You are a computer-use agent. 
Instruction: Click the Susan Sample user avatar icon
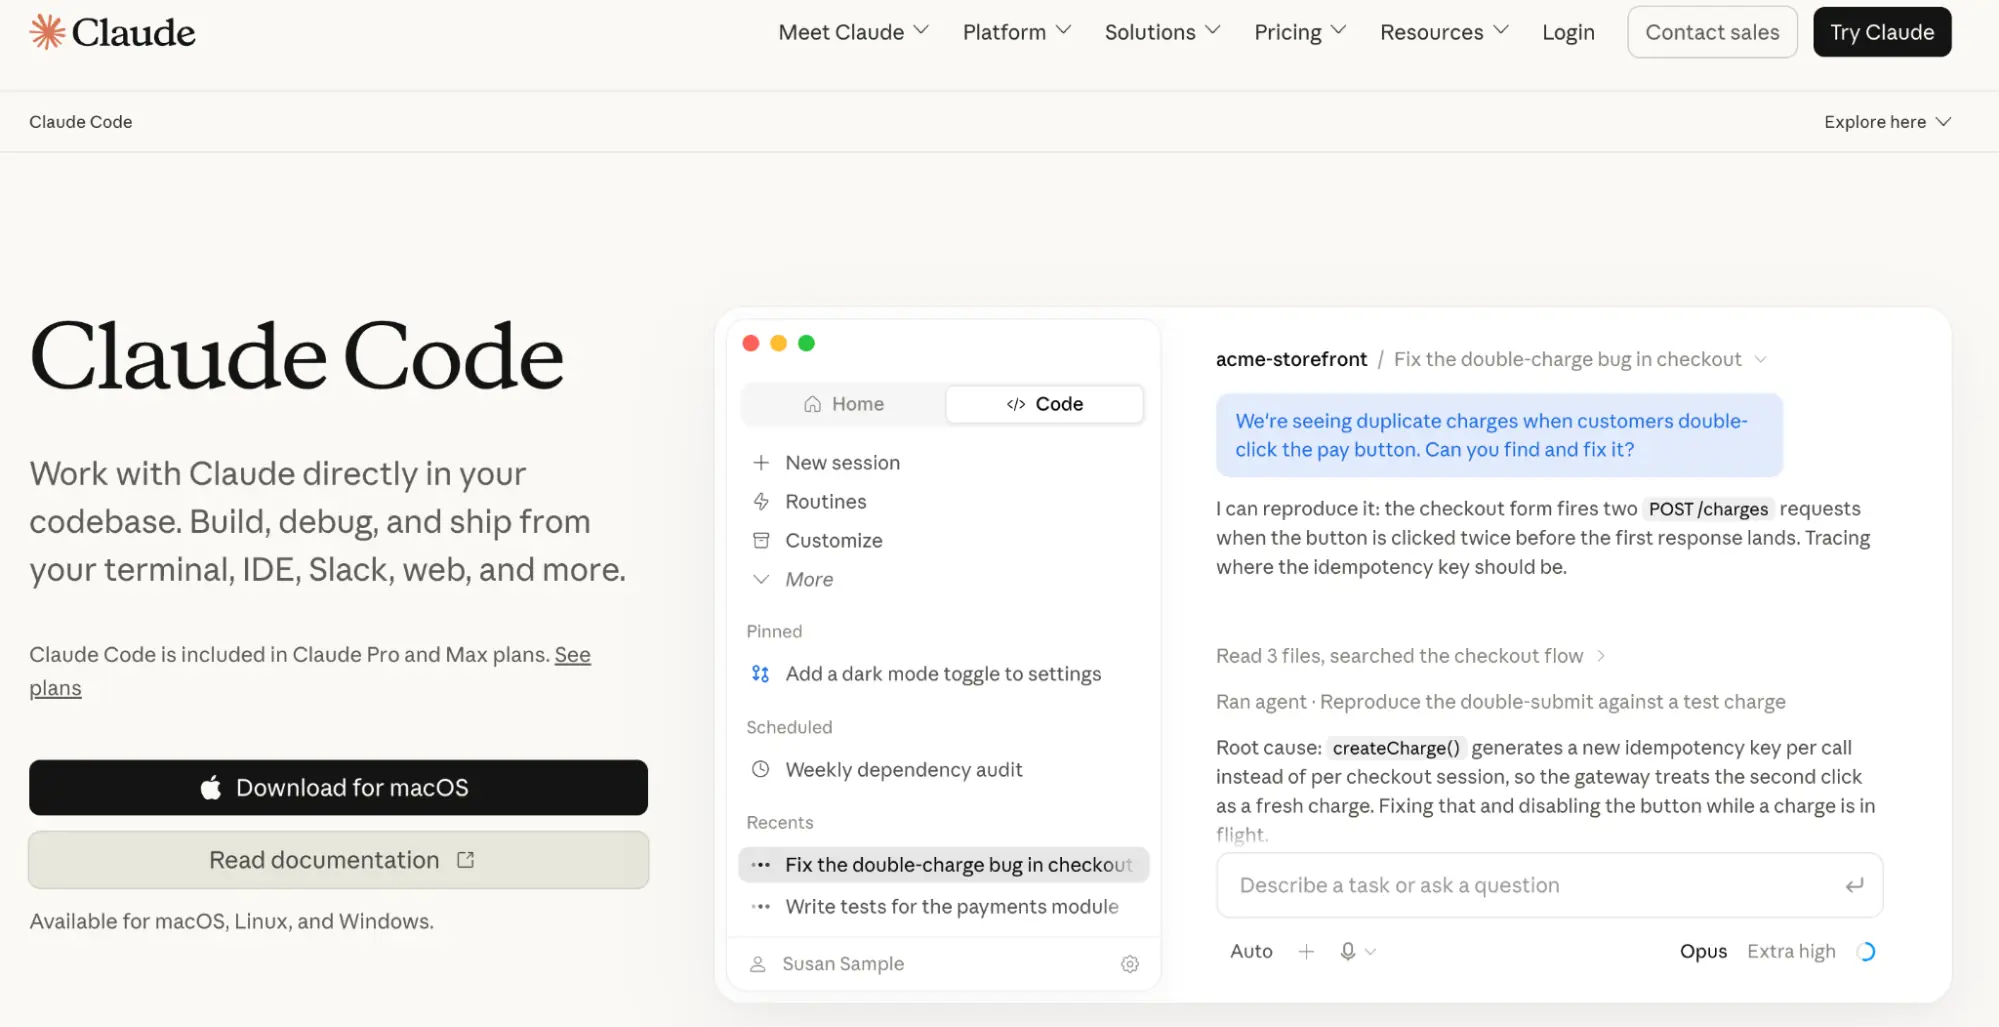758,964
